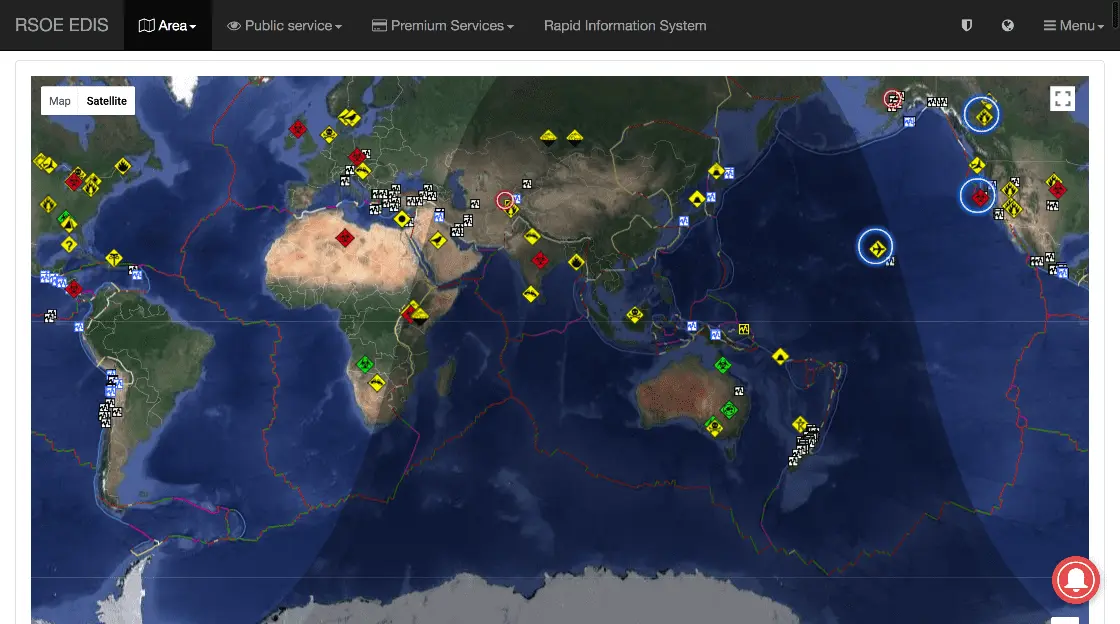Viewport: 1120px width, 624px height.
Task: Open the hamburger Menu dropdown
Action: coord(1073,25)
